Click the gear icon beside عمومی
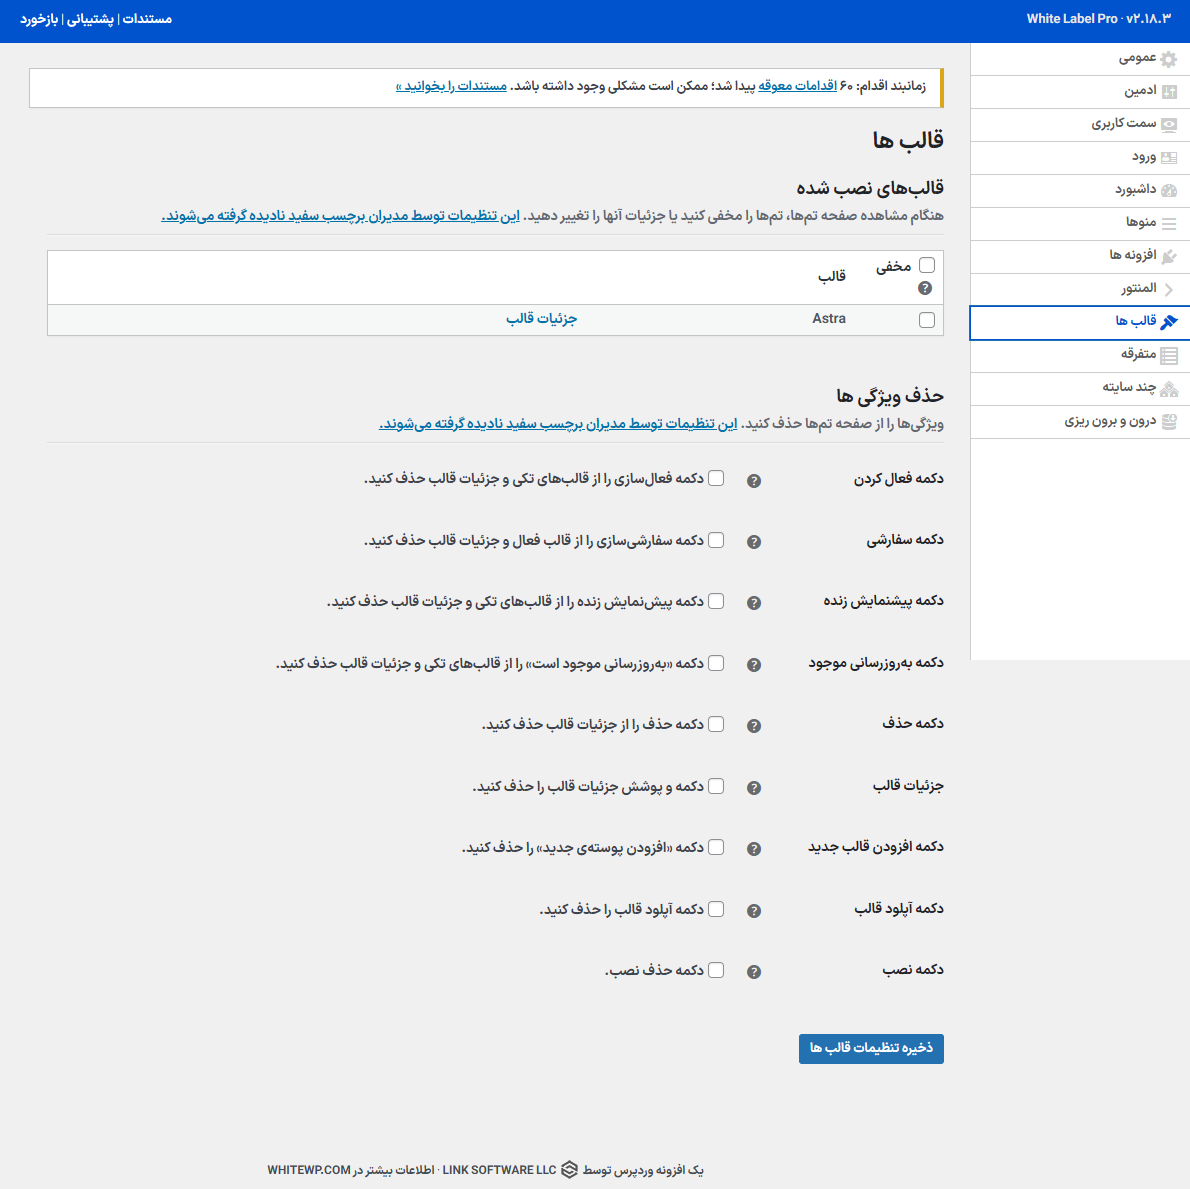The width and height of the screenshot is (1190, 1189). point(1168,59)
